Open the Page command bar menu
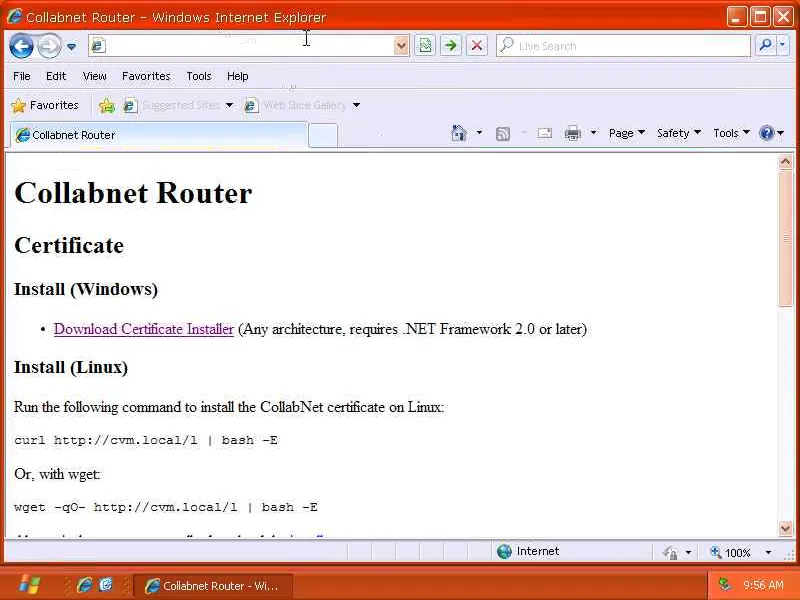The width and height of the screenshot is (800, 600). [627, 133]
